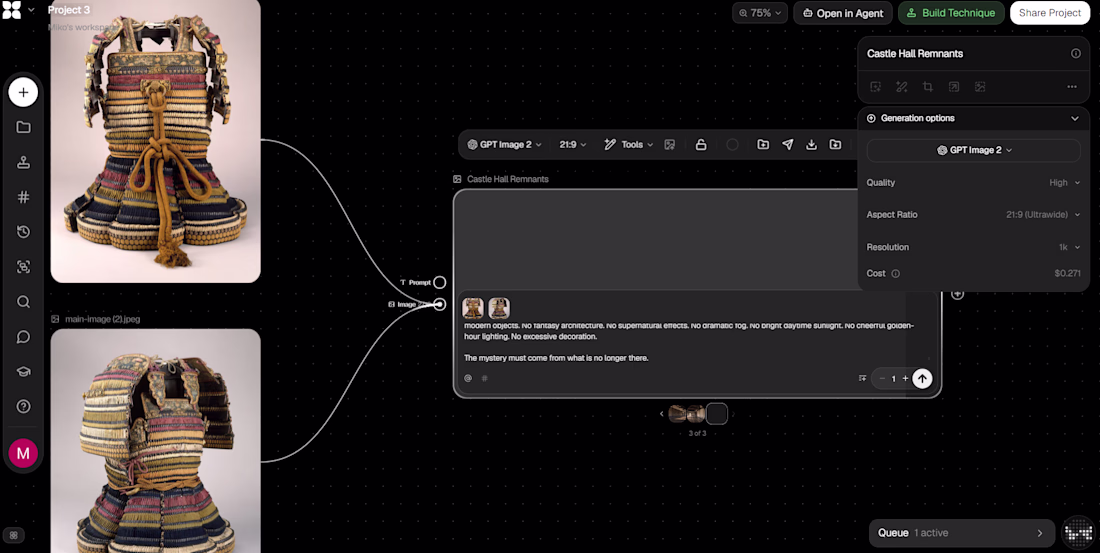Decrease image count with minus button
1100x553 pixels.
click(882, 378)
